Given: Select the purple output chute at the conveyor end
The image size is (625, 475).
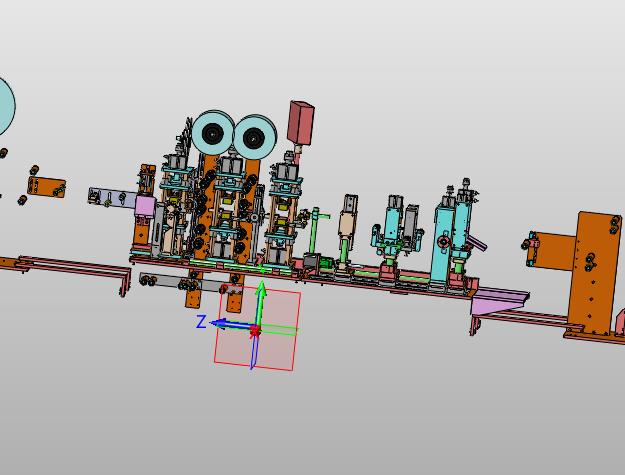Looking at the screenshot, I should point(500,302).
